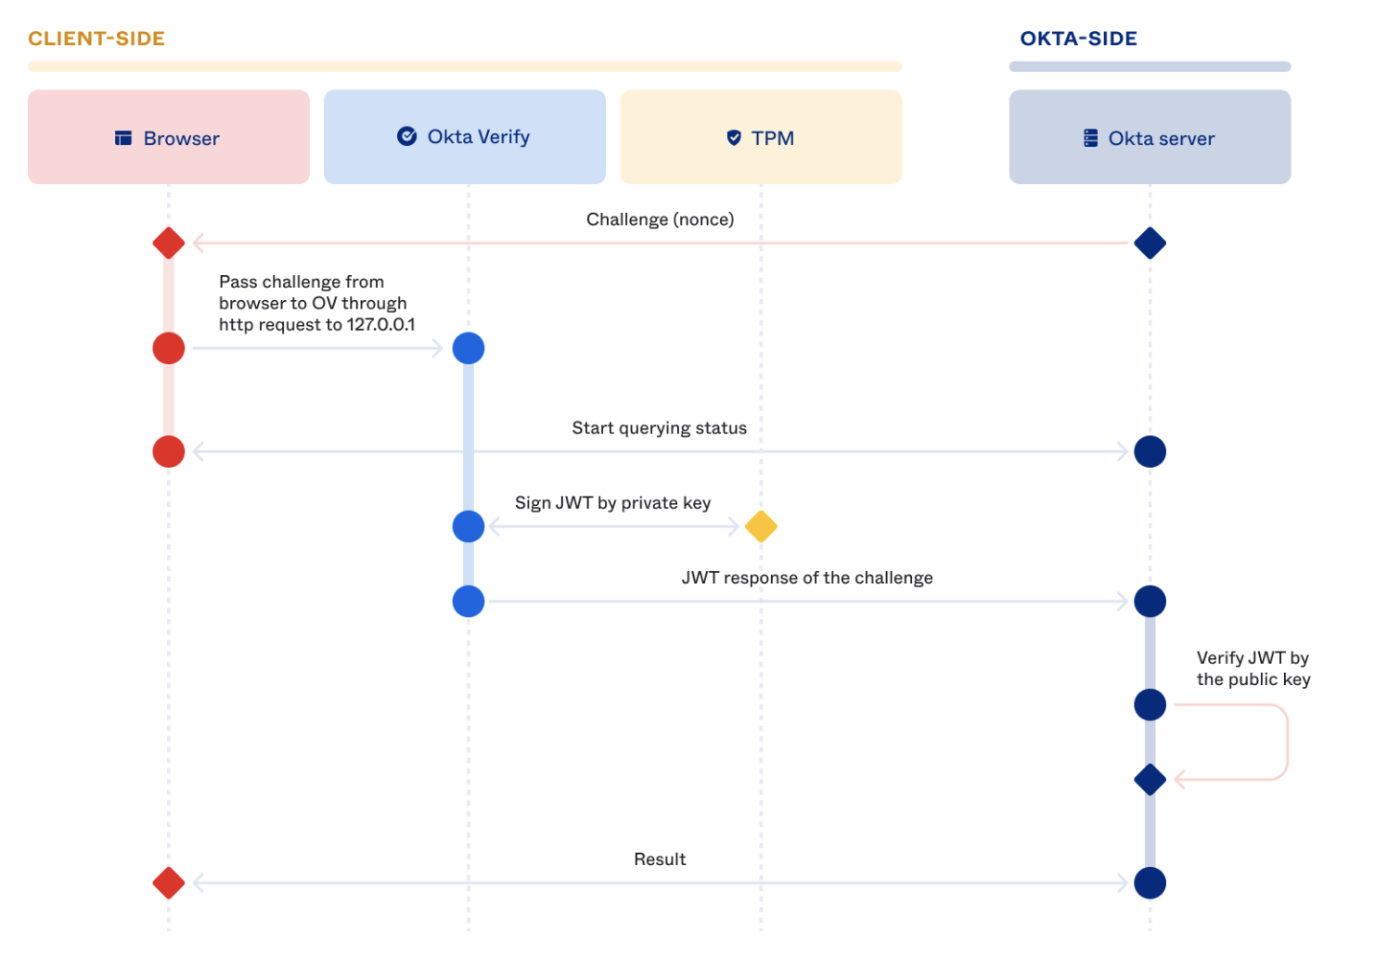1378x972 pixels.
Task: Click the red circle at Start querying status
Action: (168, 452)
